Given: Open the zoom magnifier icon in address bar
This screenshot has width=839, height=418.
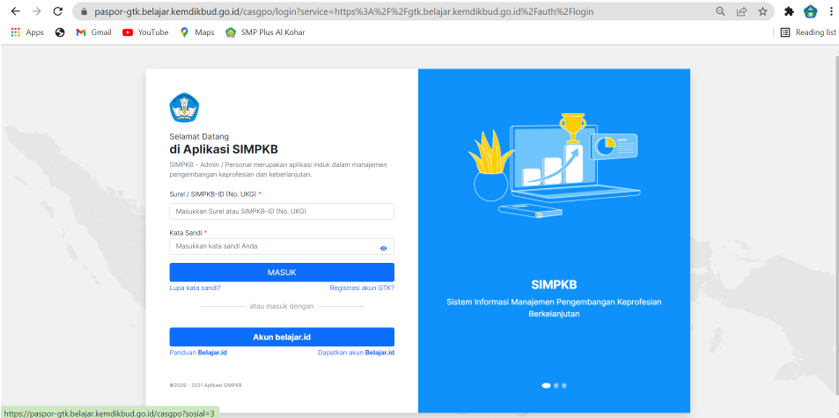Looking at the screenshot, I should click(x=721, y=12).
